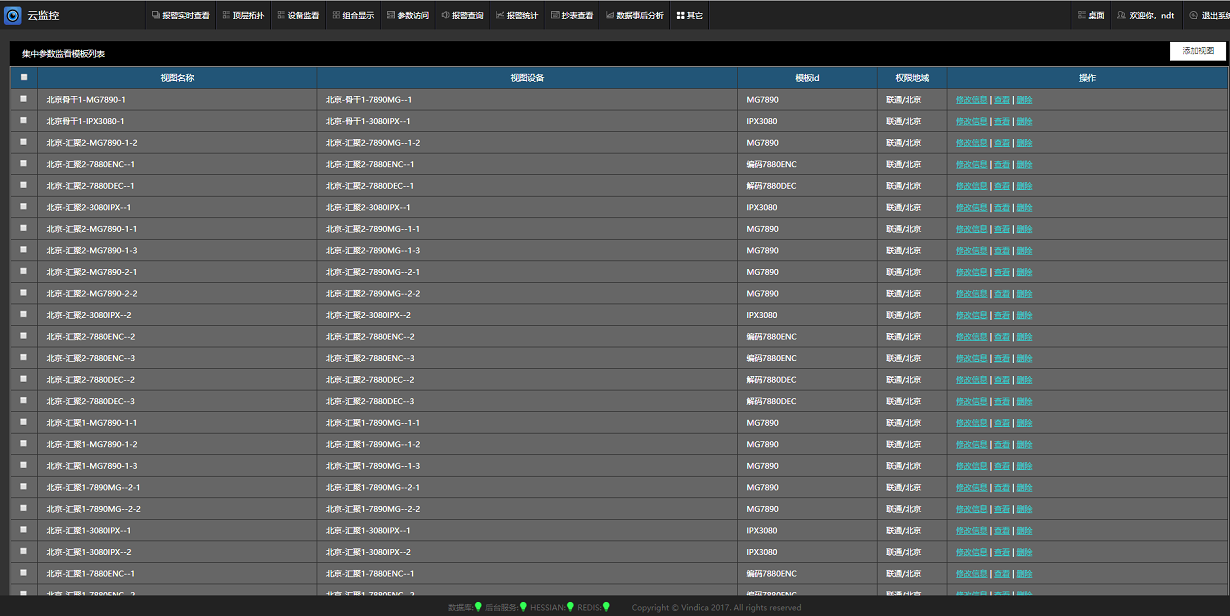Click the 添加视图 button
Viewport: 1230px width, 616px height.
[1197, 52]
